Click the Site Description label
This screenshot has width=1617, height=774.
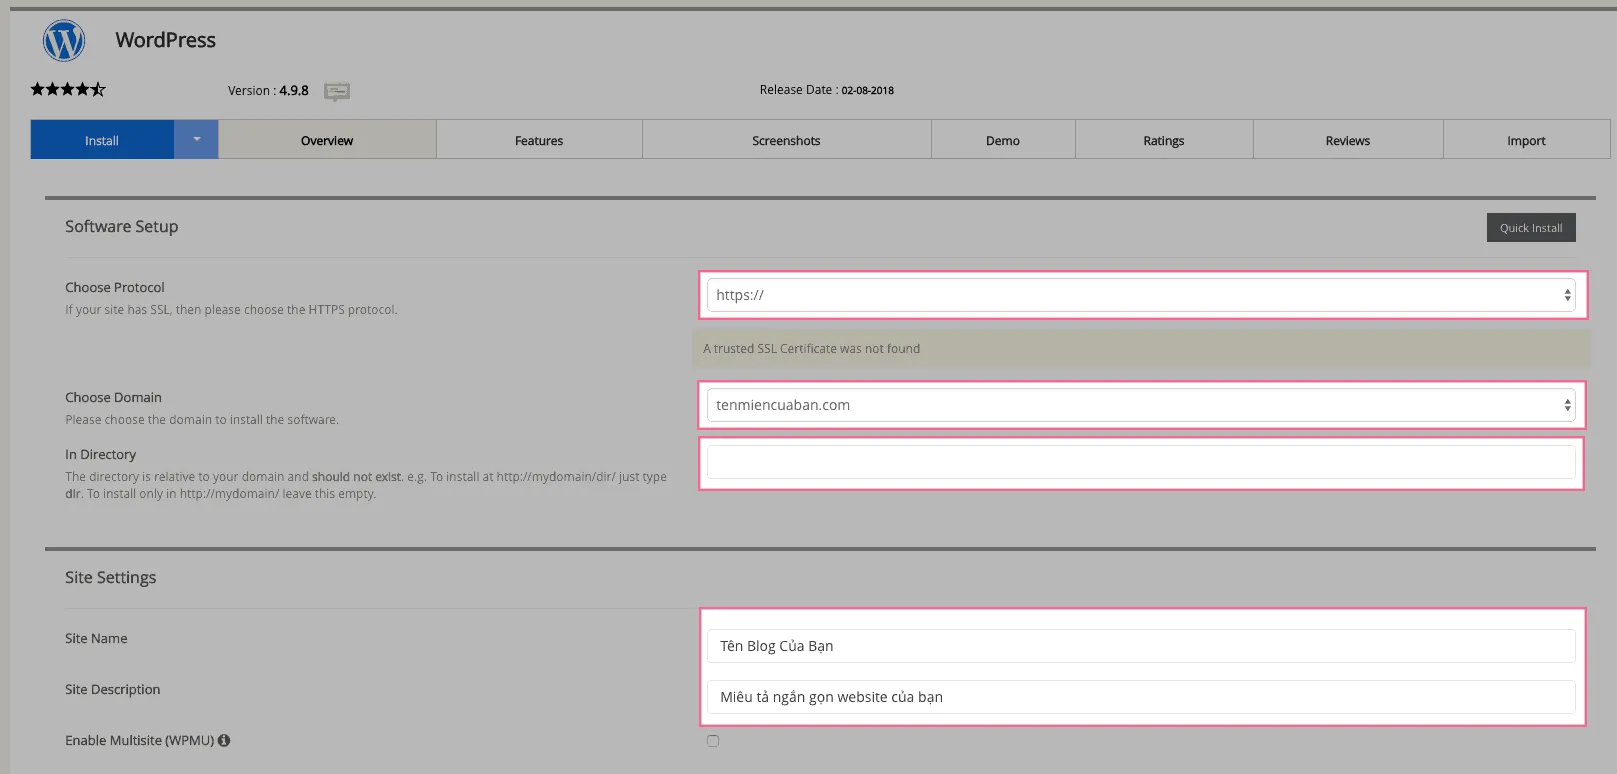(x=112, y=690)
